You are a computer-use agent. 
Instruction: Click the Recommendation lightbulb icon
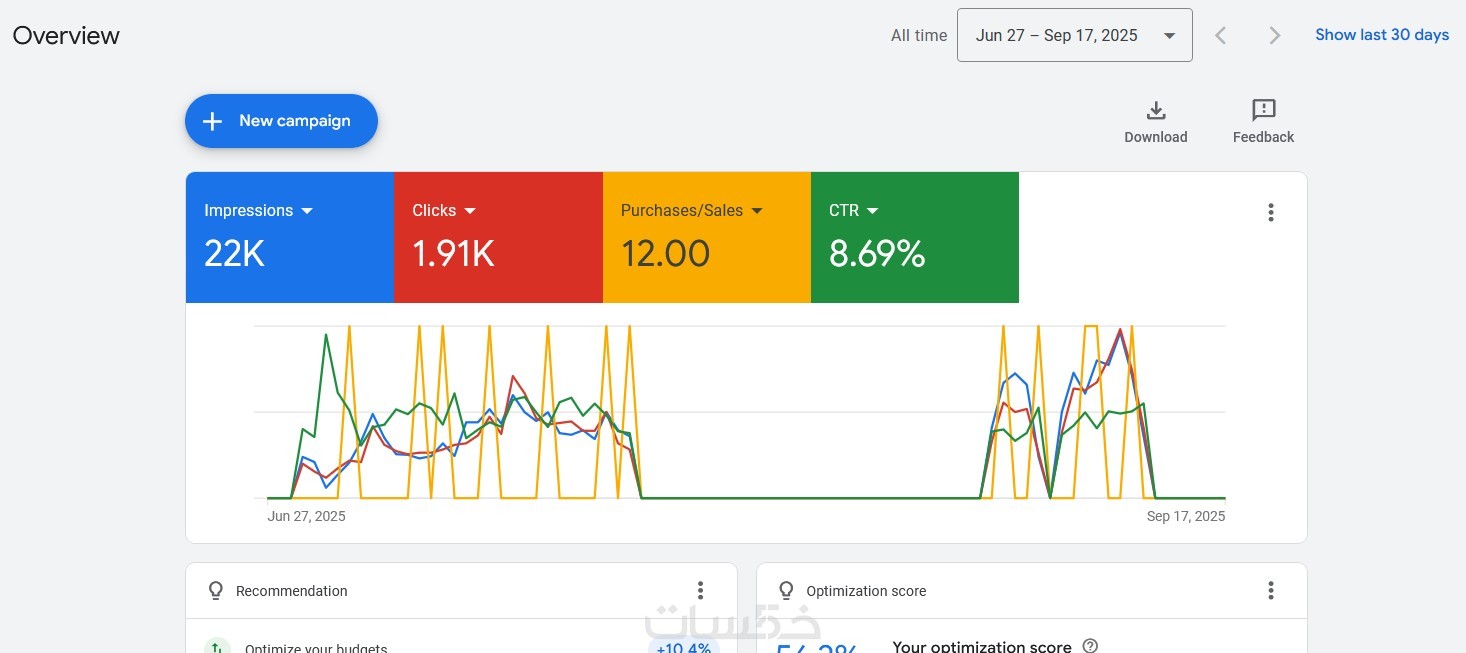(x=215, y=590)
